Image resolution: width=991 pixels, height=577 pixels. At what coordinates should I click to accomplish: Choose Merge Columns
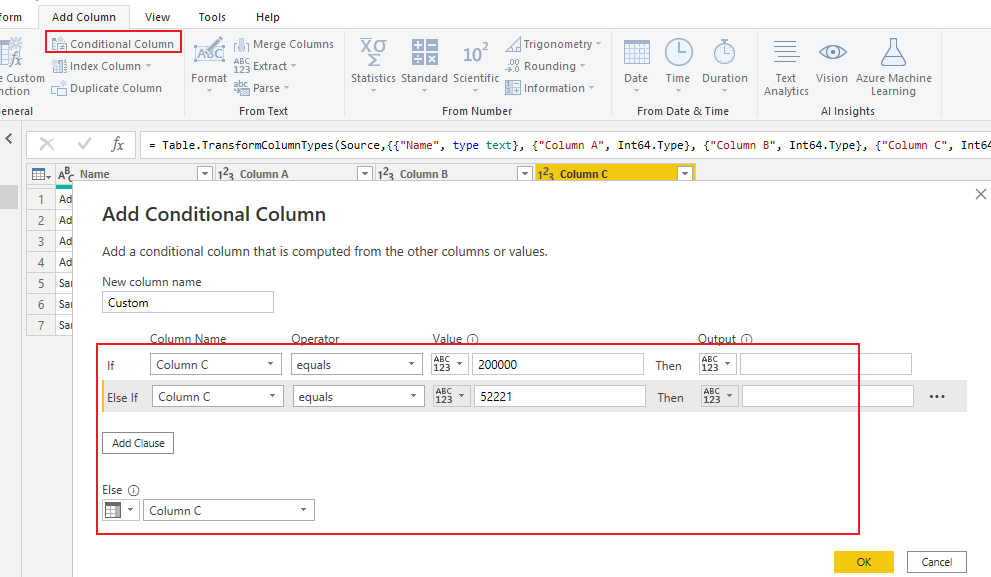(x=283, y=44)
